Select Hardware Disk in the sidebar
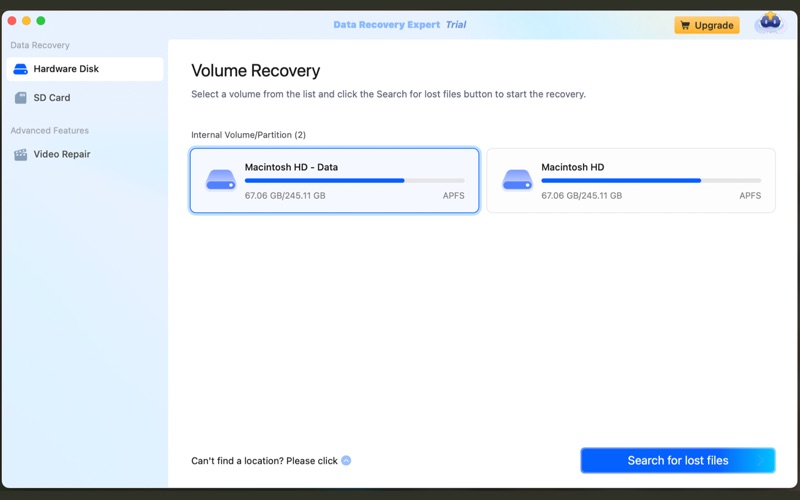This screenshot has height=500, width=800. (x=84, y=69)
